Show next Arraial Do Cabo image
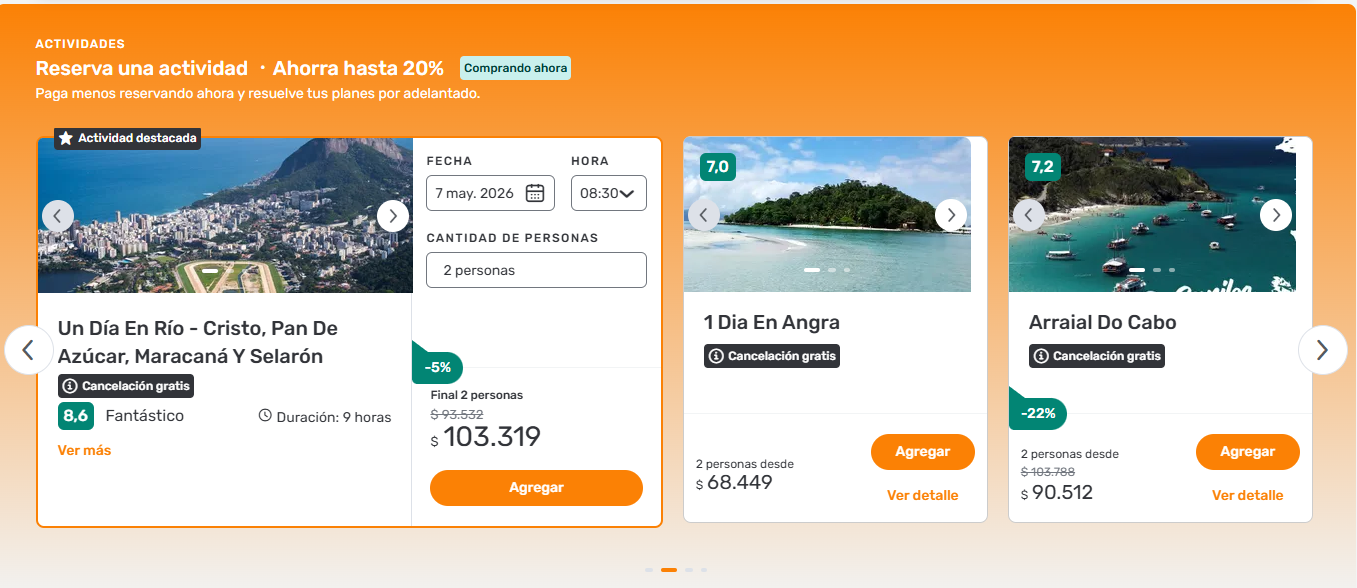1357x588 pixels. click(x=1276, y=214)
